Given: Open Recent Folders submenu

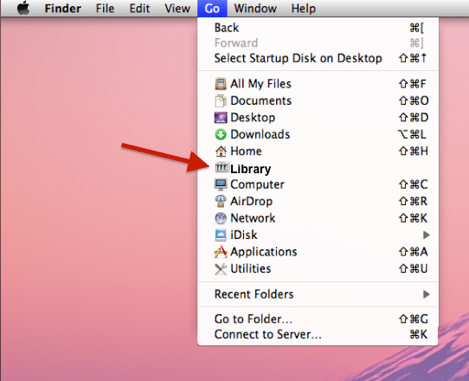Looking at the screenshot, I should tap(318, 294).
